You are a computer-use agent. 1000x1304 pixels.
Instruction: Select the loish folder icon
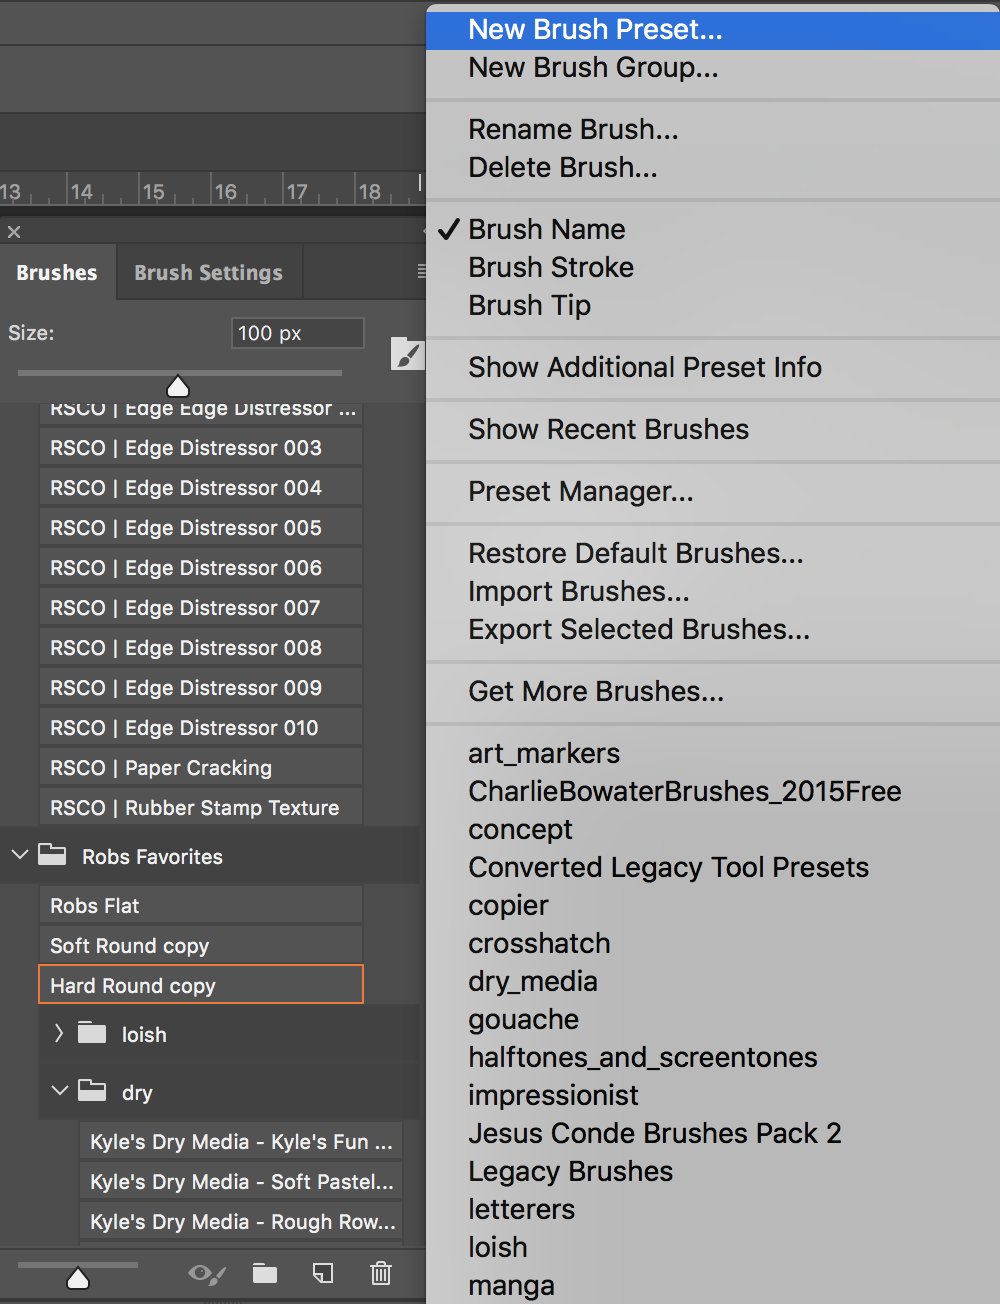92,1033
